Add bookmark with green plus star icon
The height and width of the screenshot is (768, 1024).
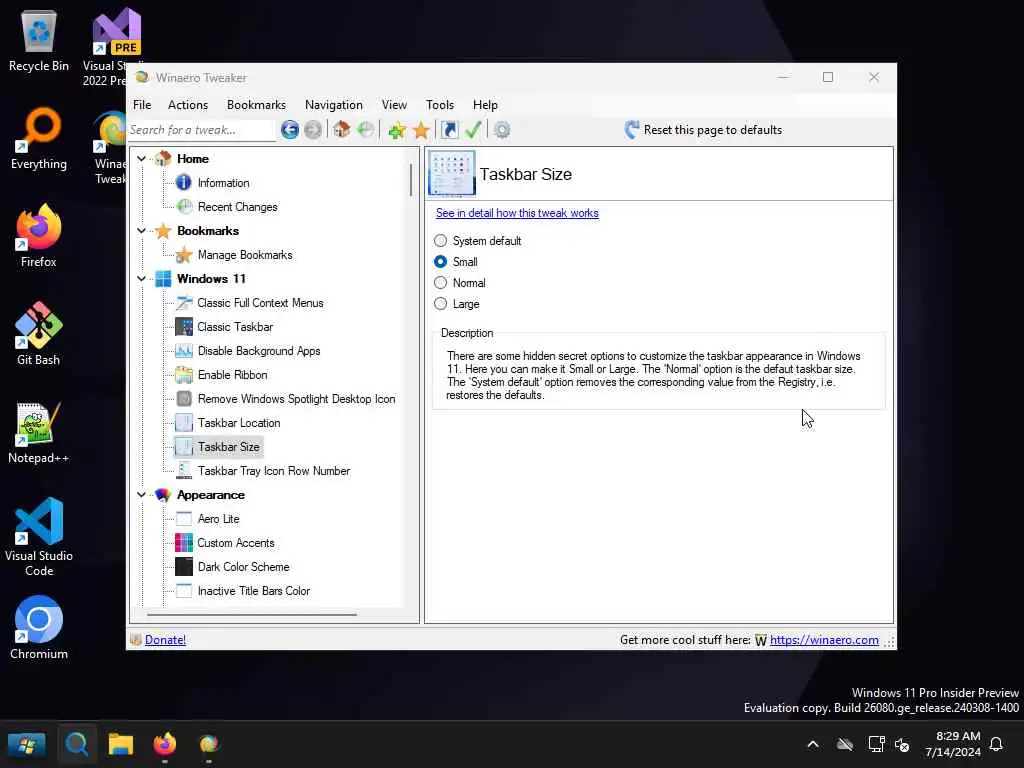click(x=396, y=130)
